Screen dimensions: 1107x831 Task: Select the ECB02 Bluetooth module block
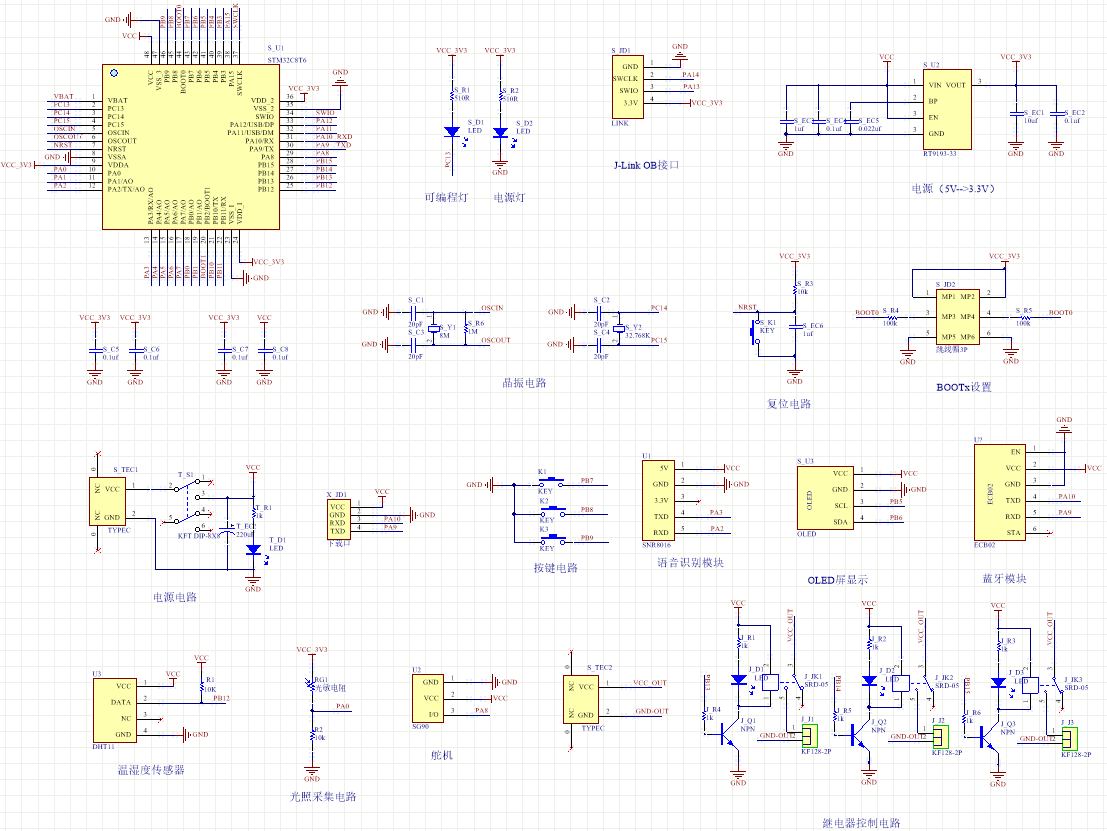[998, 491]
